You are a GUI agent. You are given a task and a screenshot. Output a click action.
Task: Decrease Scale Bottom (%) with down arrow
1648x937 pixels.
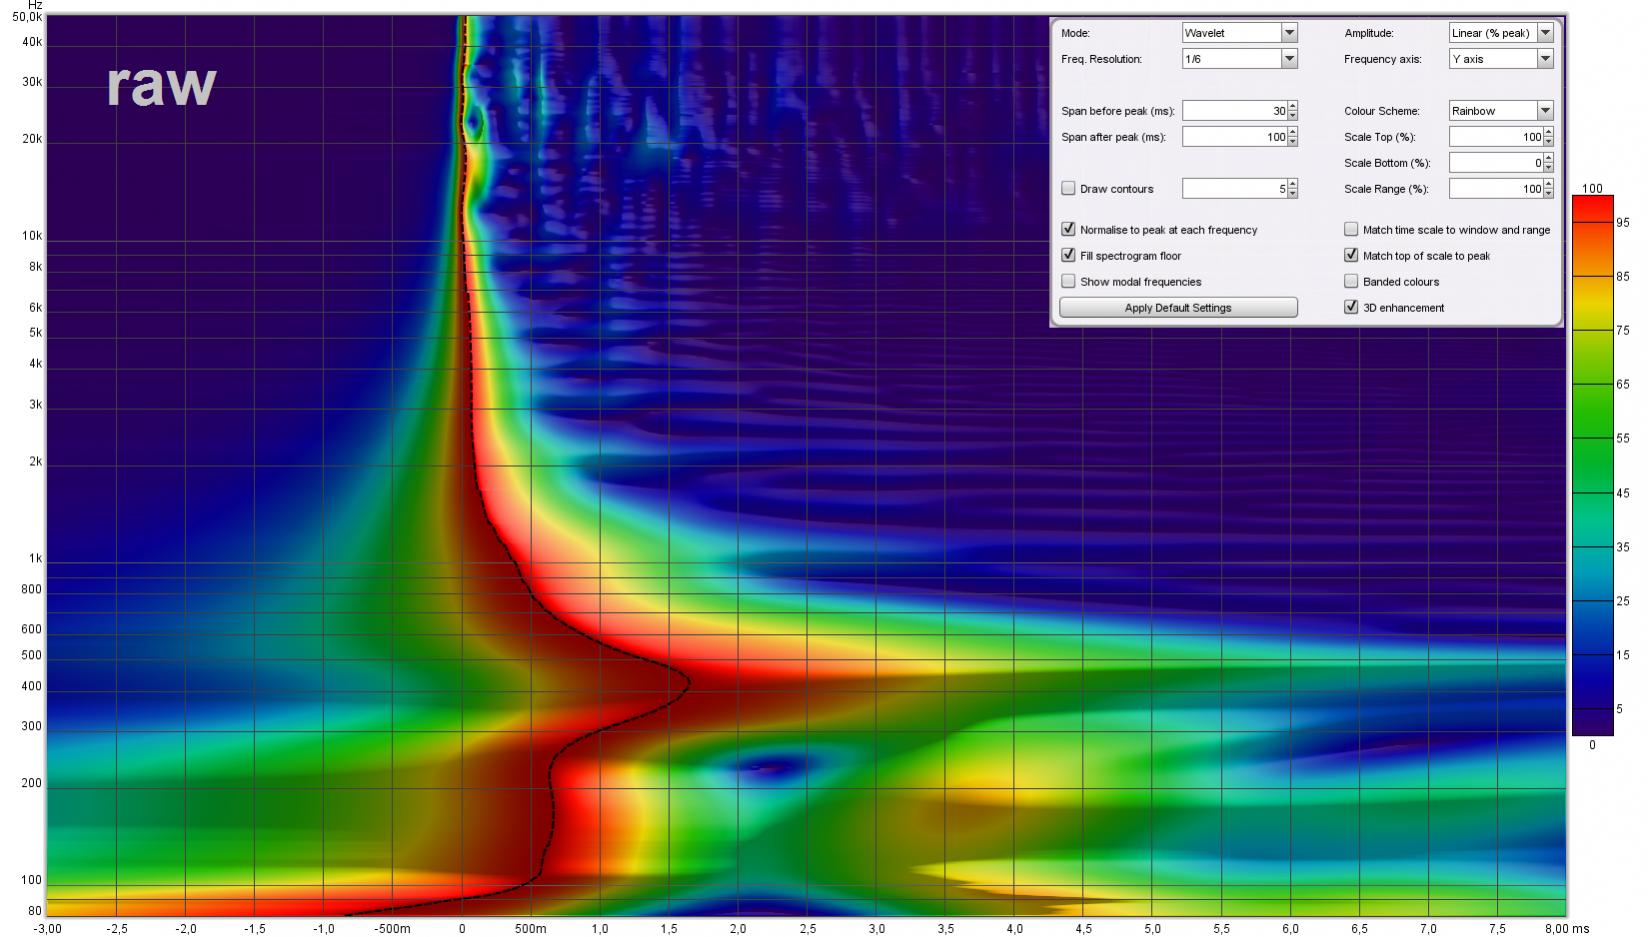point(1549,168)
